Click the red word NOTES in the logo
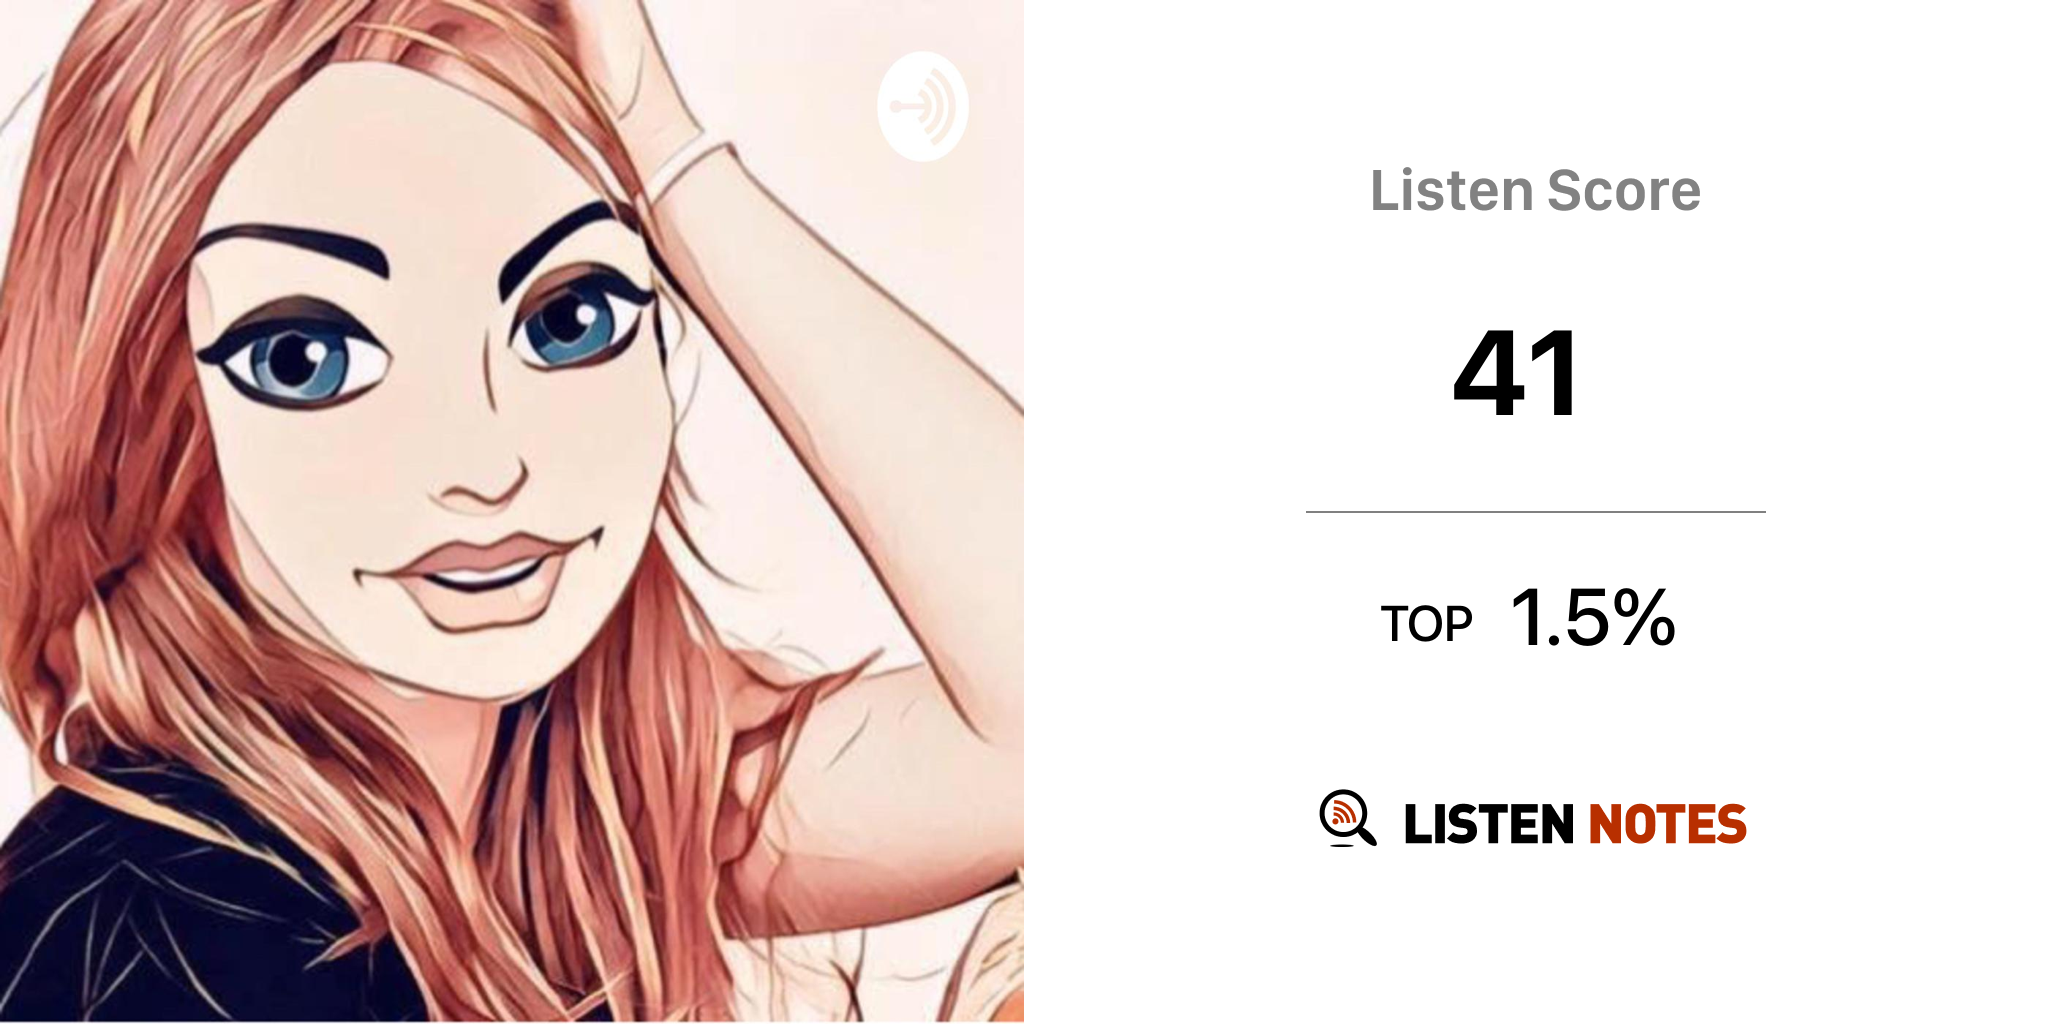The width and height of the screenshot is (2048, 1024). tap(1667, 824)
